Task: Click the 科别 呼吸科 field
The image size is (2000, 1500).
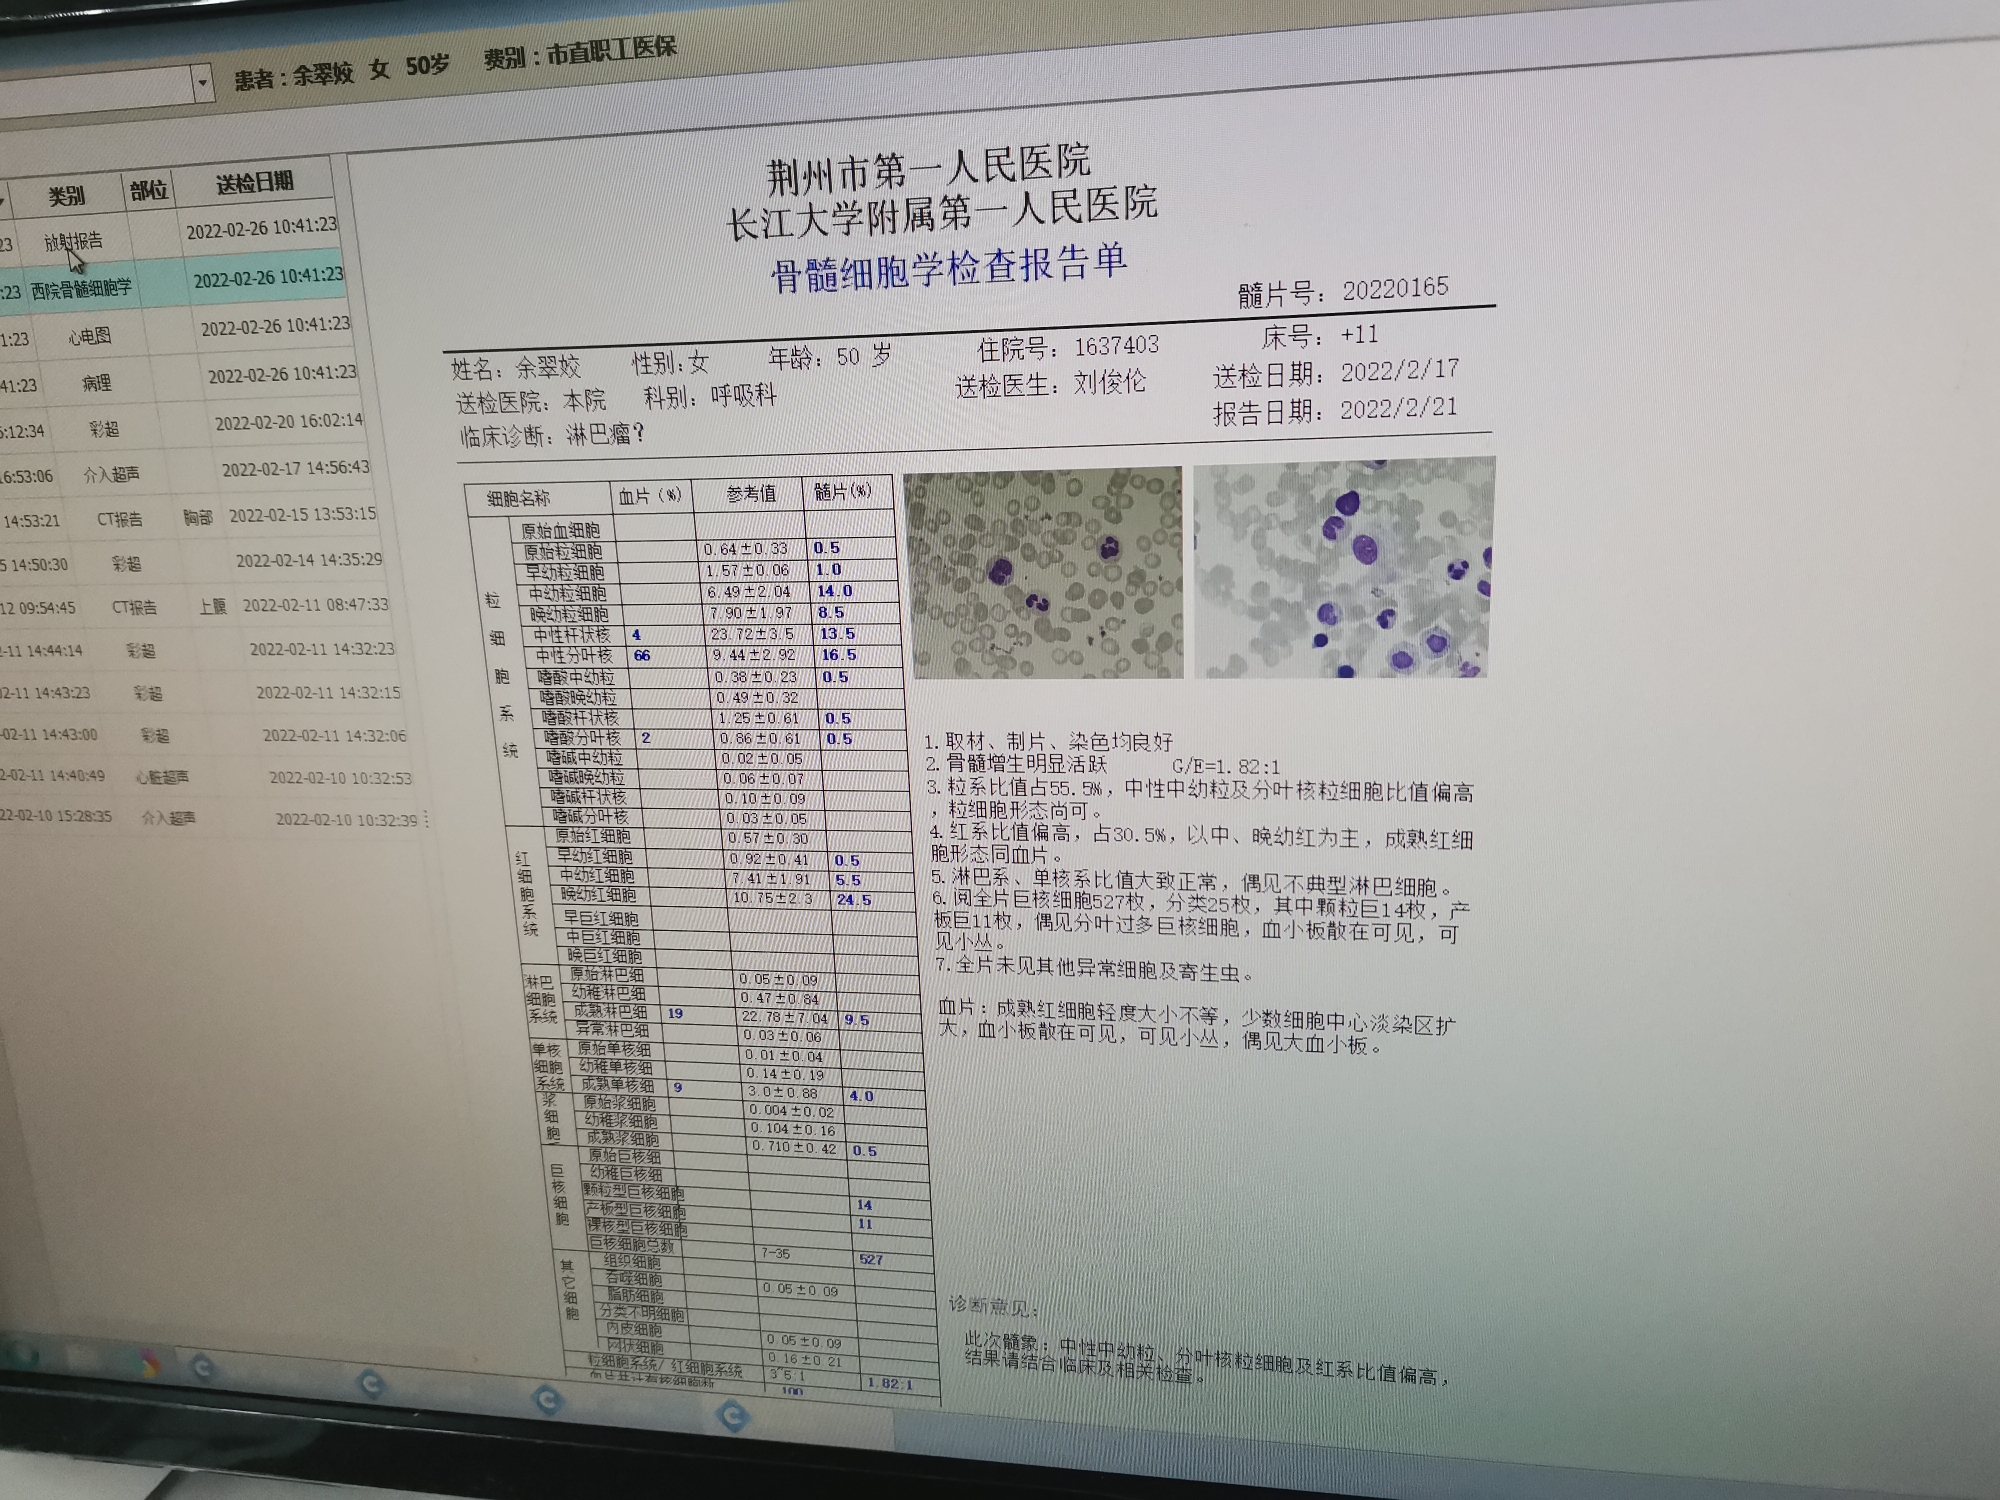Action: tap(710, 397)
